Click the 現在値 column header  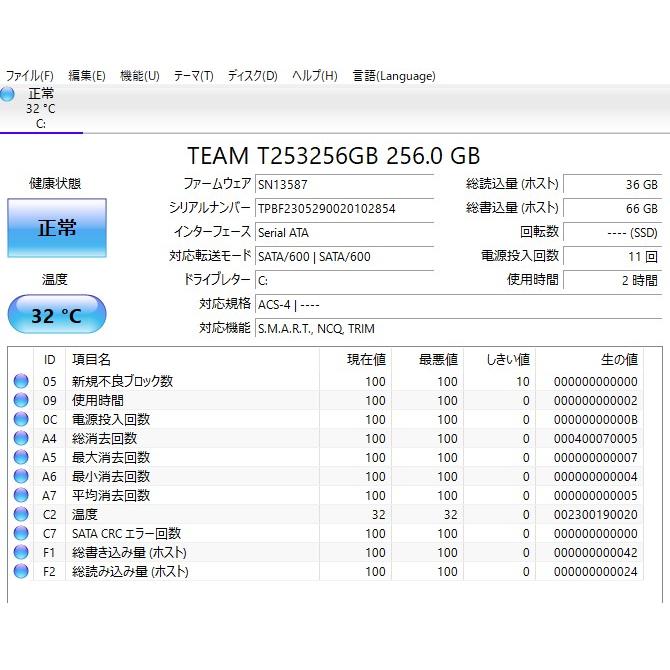pyautogui.click(x=356, y=360)
